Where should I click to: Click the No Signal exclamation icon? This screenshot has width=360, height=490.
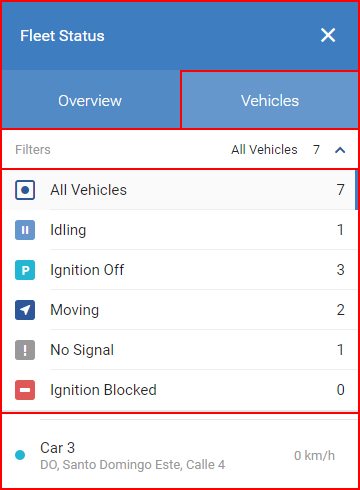coord(25,350)
